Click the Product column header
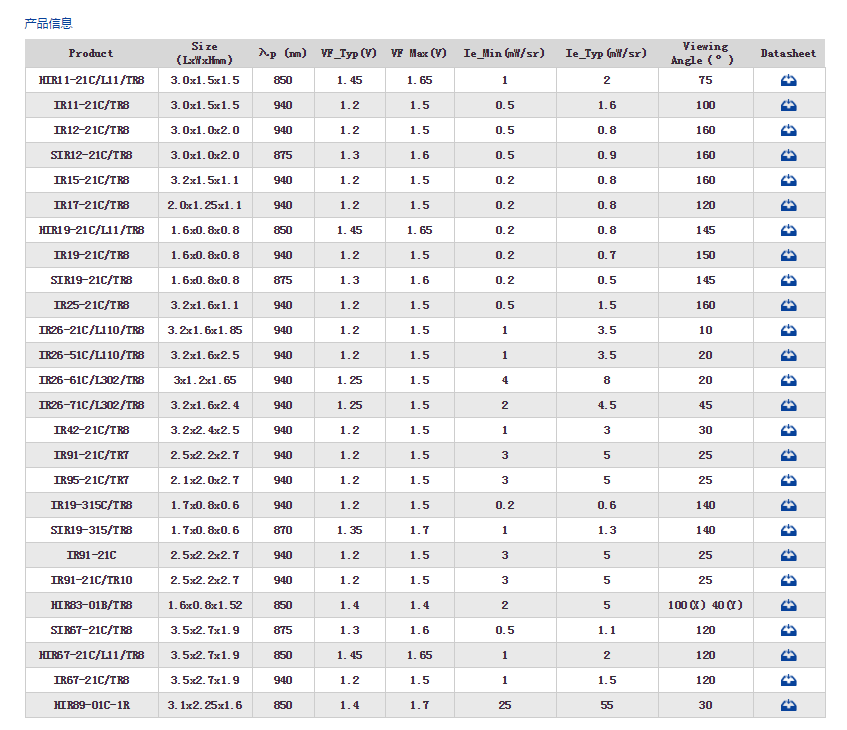The image size is (847, 730). (x=91, y=53)
